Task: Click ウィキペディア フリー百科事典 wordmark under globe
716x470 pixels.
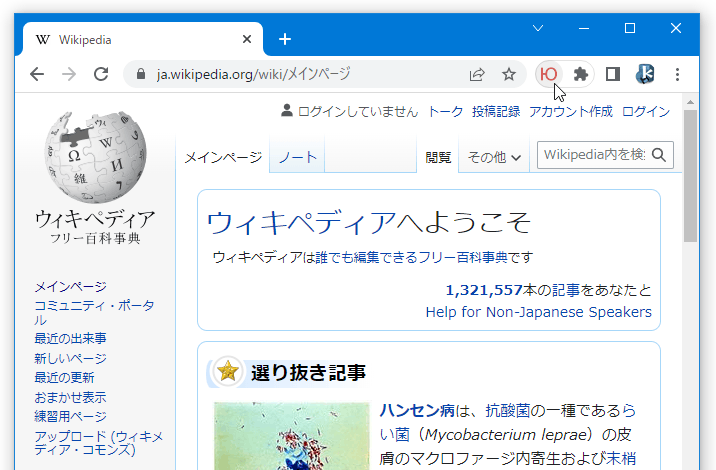Action: click(x=95, y=227)
